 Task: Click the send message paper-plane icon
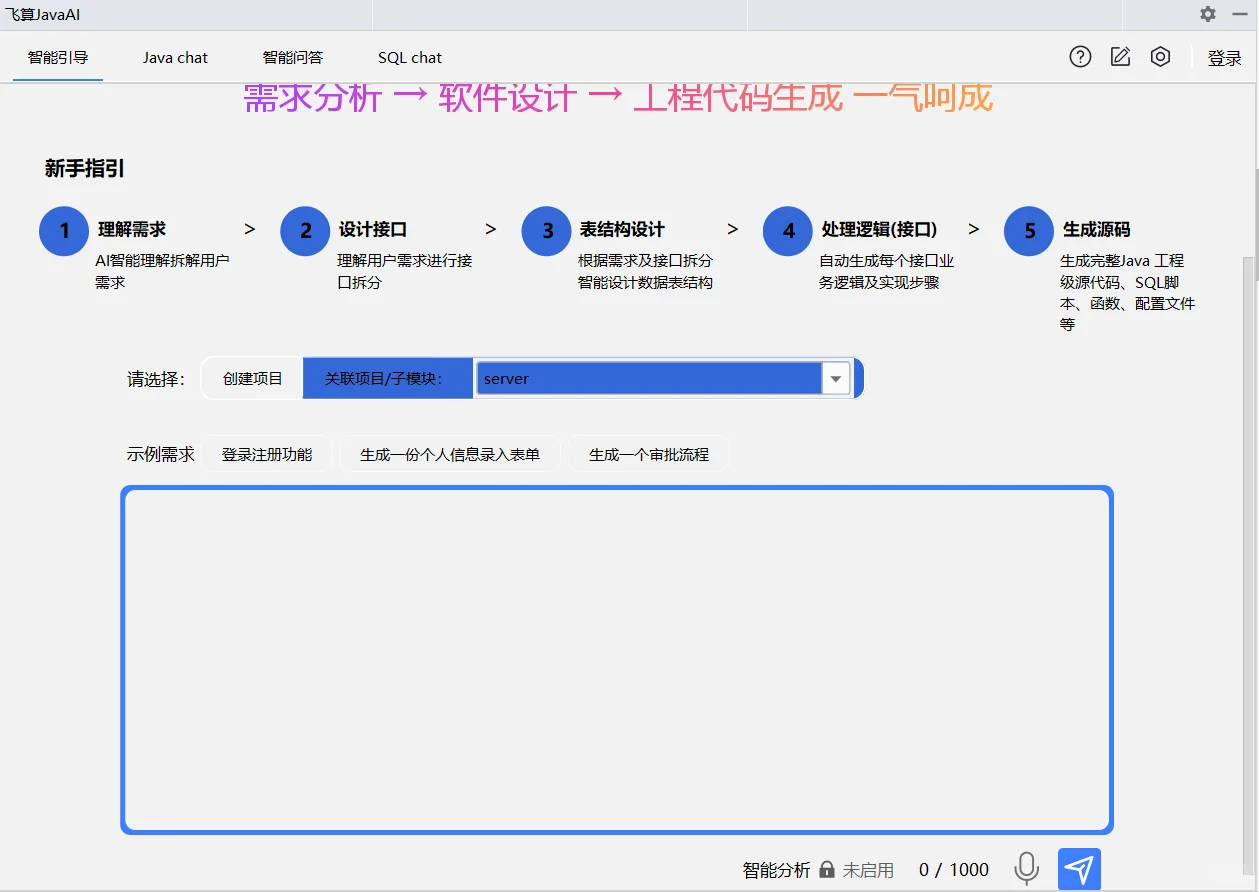(1079, 868)
